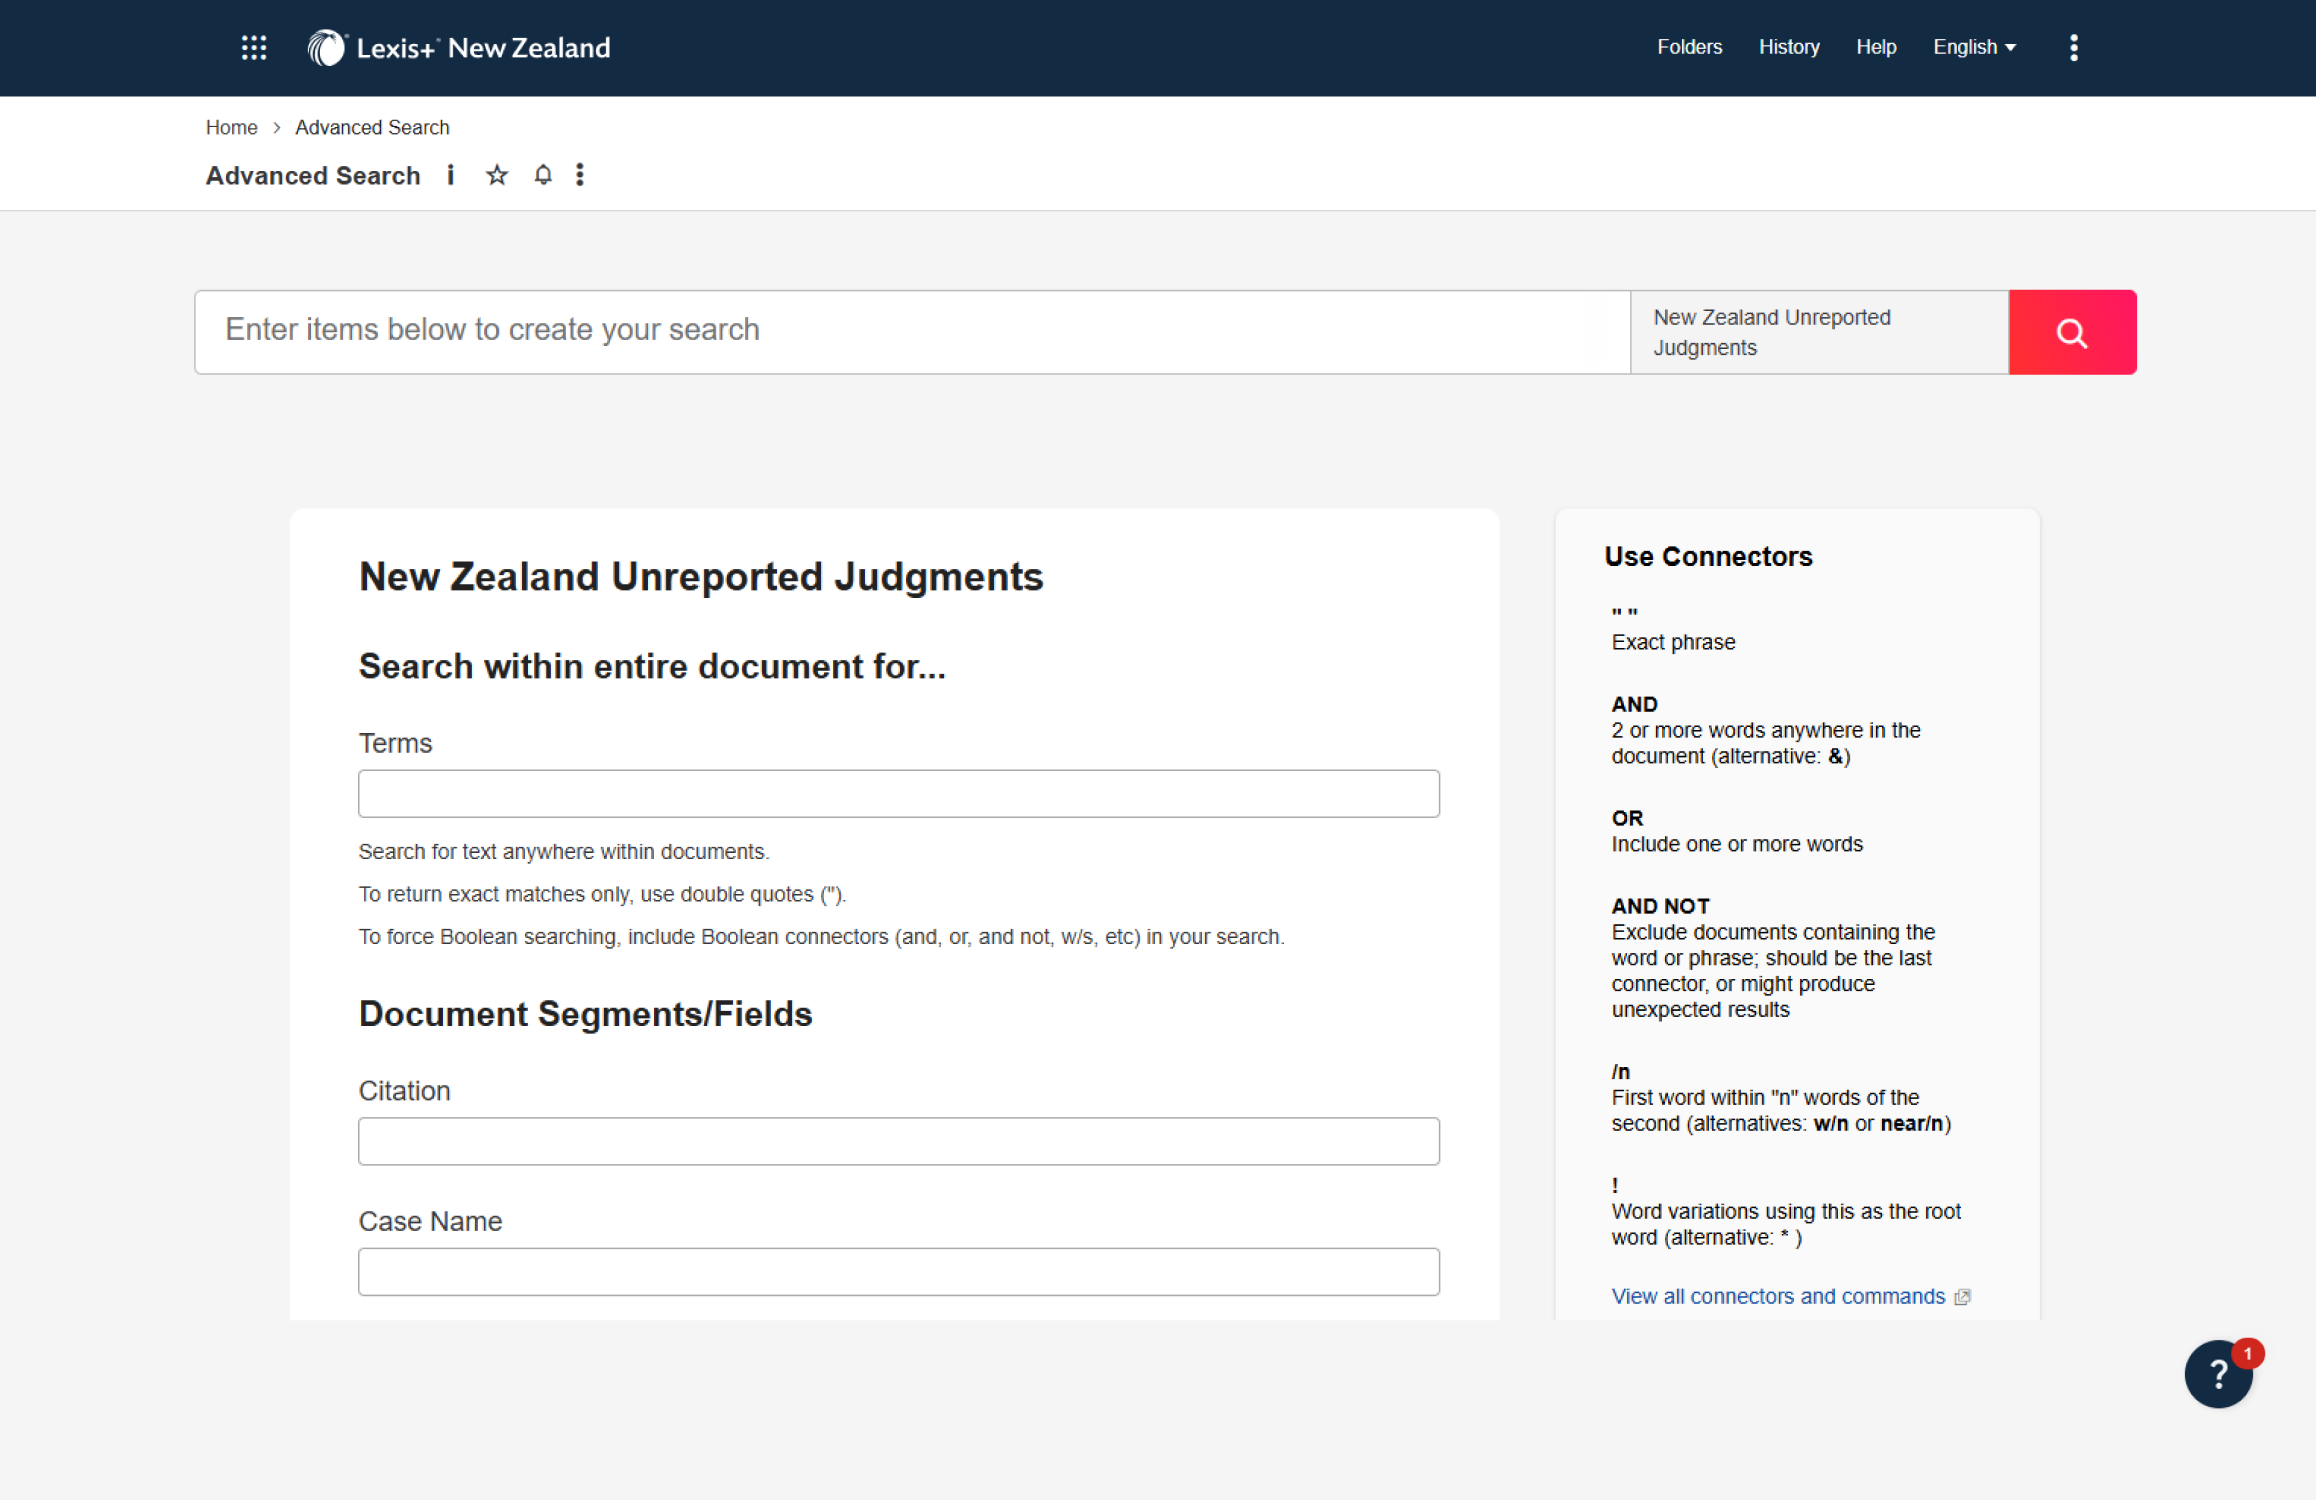Open the Folders menu item
This screenshot has height=1500, width=2316.
pyautogui.click(x=1689, y=47)
